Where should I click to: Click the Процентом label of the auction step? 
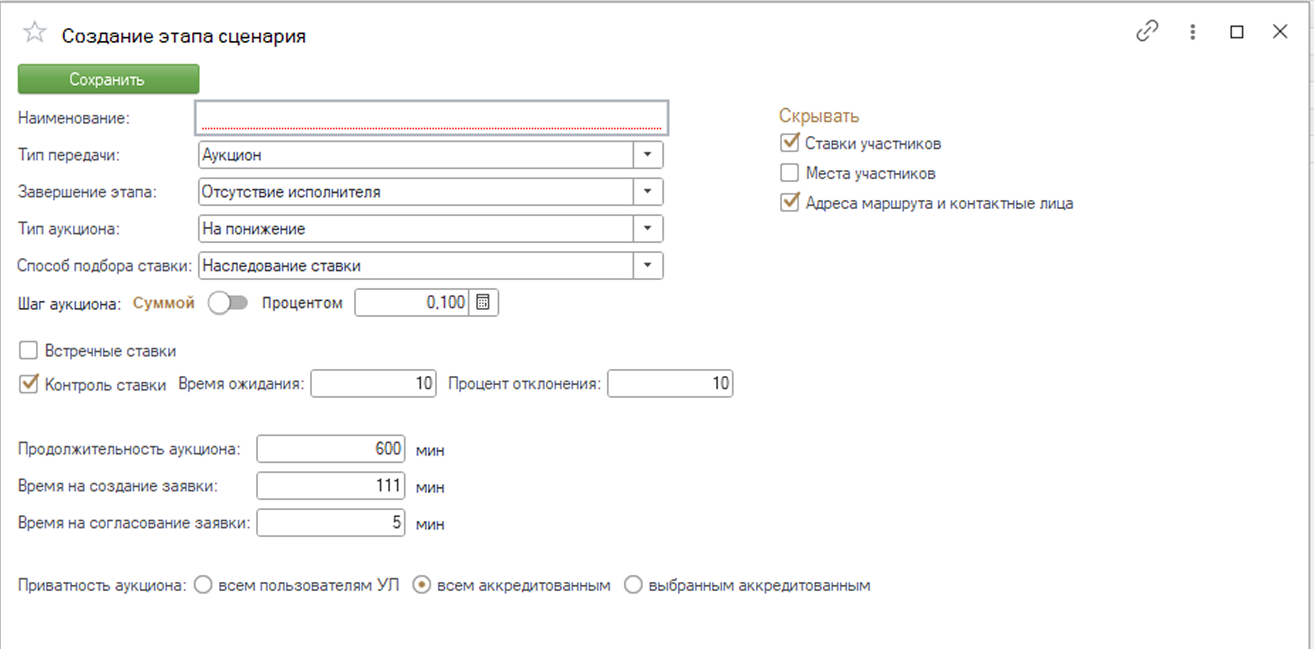pyautogui.click(x=302, y=303)
